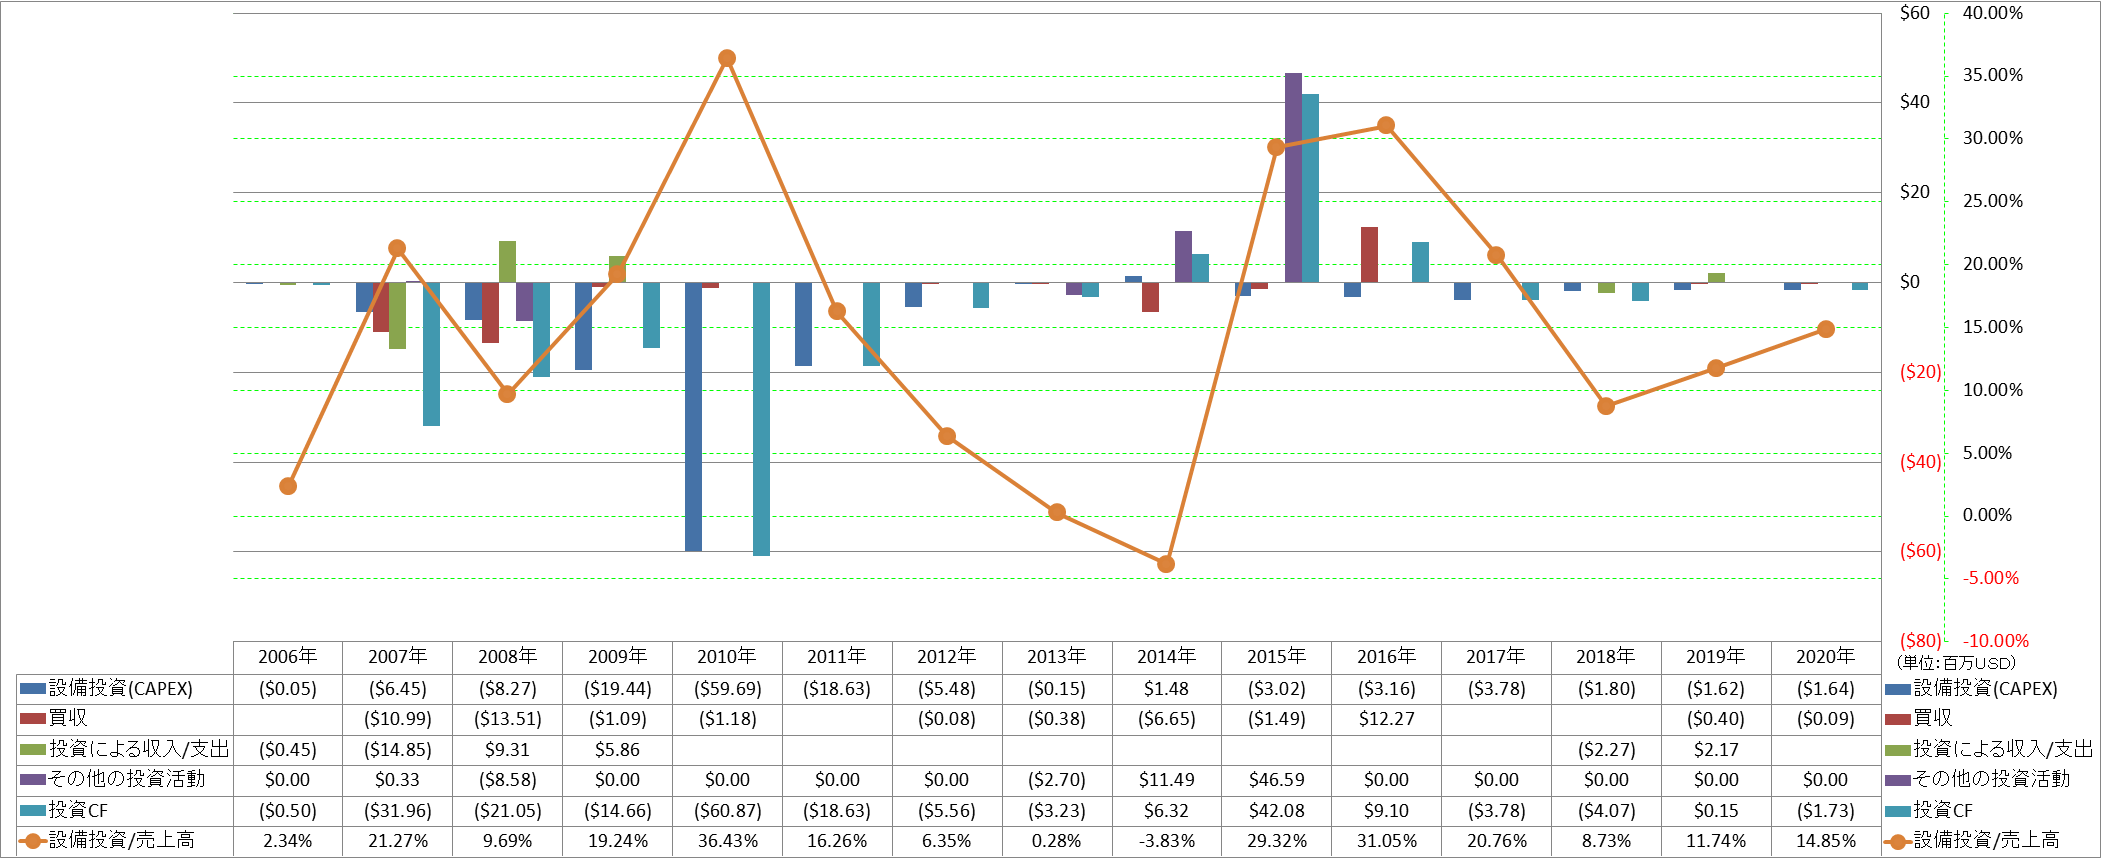The width and height of the screenshot is (2101, 858).
Task: Select the $12.27 買収 cell
Action: 1386,719
